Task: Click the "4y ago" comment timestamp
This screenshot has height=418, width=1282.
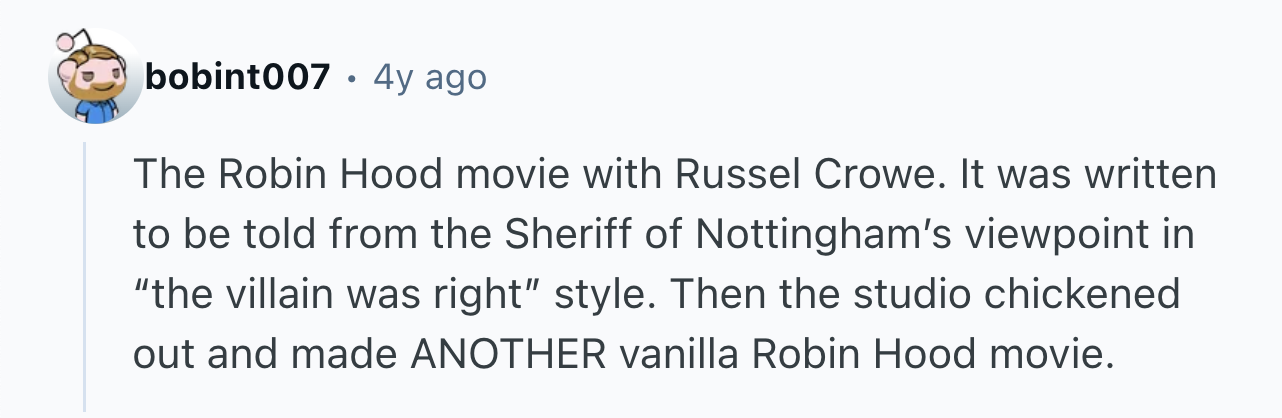Action: pos(429,77)
